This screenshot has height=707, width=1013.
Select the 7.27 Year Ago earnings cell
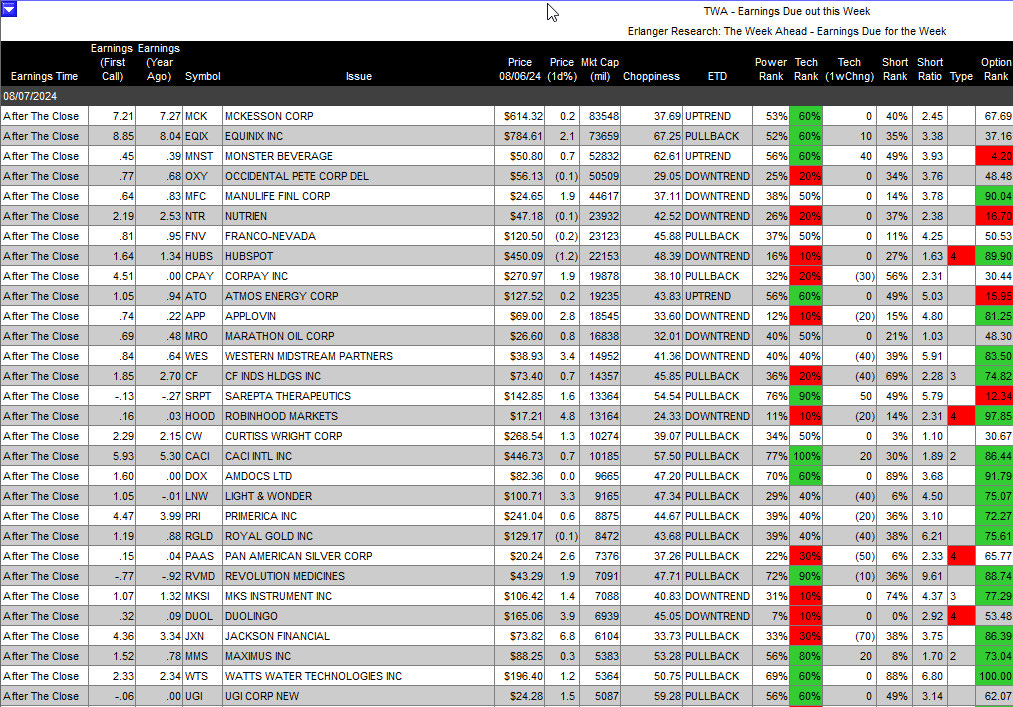(159, 116)
